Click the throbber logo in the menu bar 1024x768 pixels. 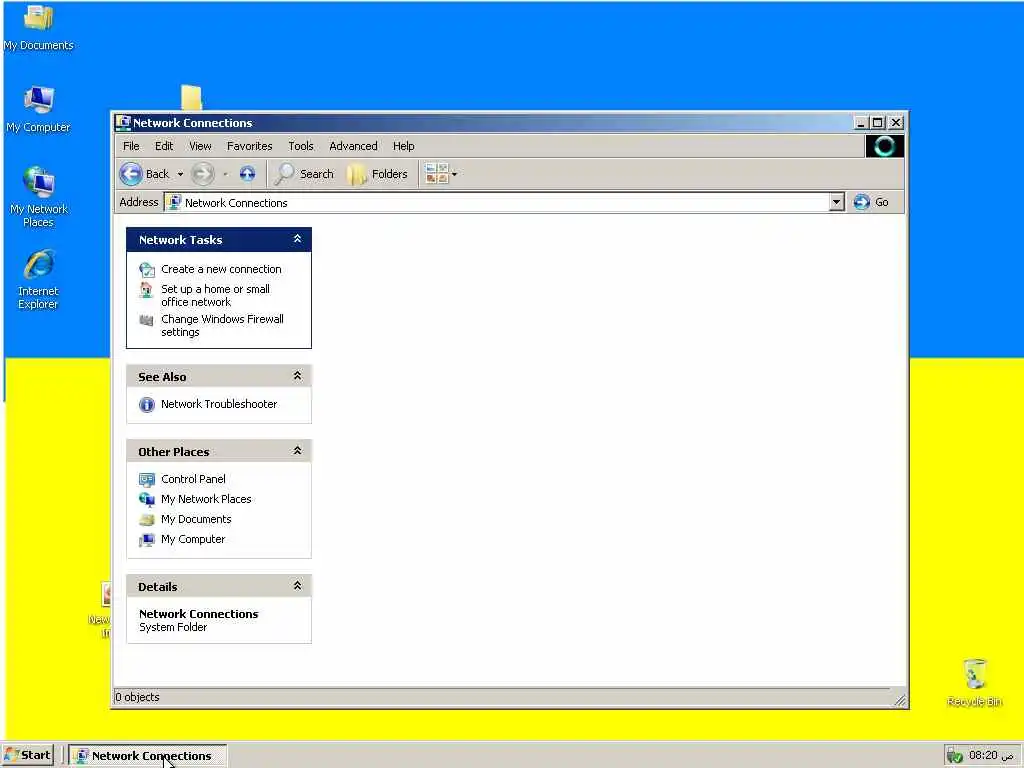(x=884, y=146)
